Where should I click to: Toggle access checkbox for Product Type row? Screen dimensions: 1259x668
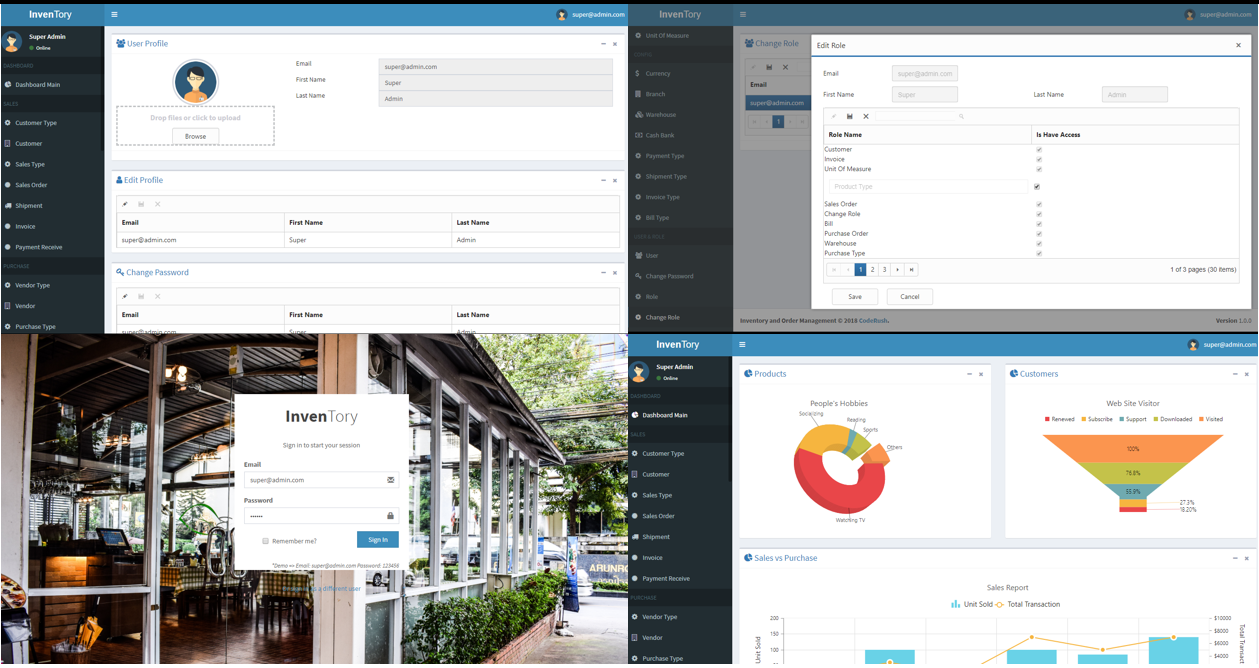(1037, 186)
